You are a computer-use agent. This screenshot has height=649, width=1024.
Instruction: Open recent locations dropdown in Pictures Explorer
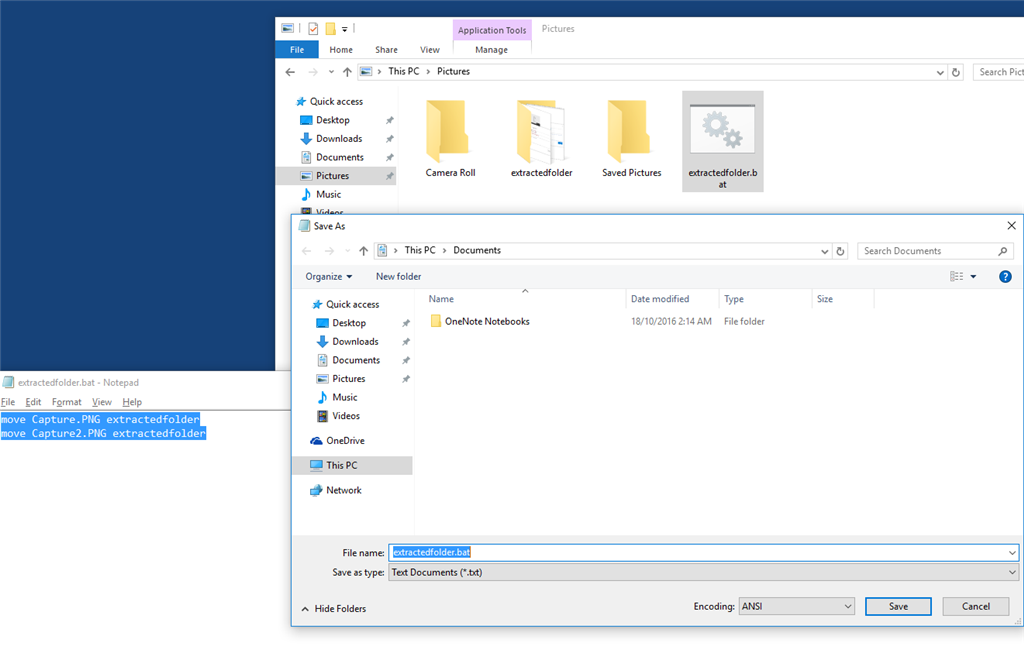coord(331,72)
